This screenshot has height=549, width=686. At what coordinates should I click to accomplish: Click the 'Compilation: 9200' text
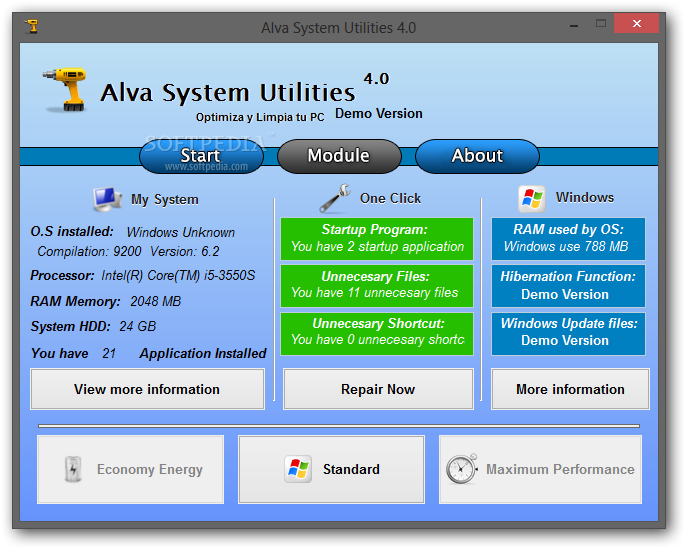point(89,252)
